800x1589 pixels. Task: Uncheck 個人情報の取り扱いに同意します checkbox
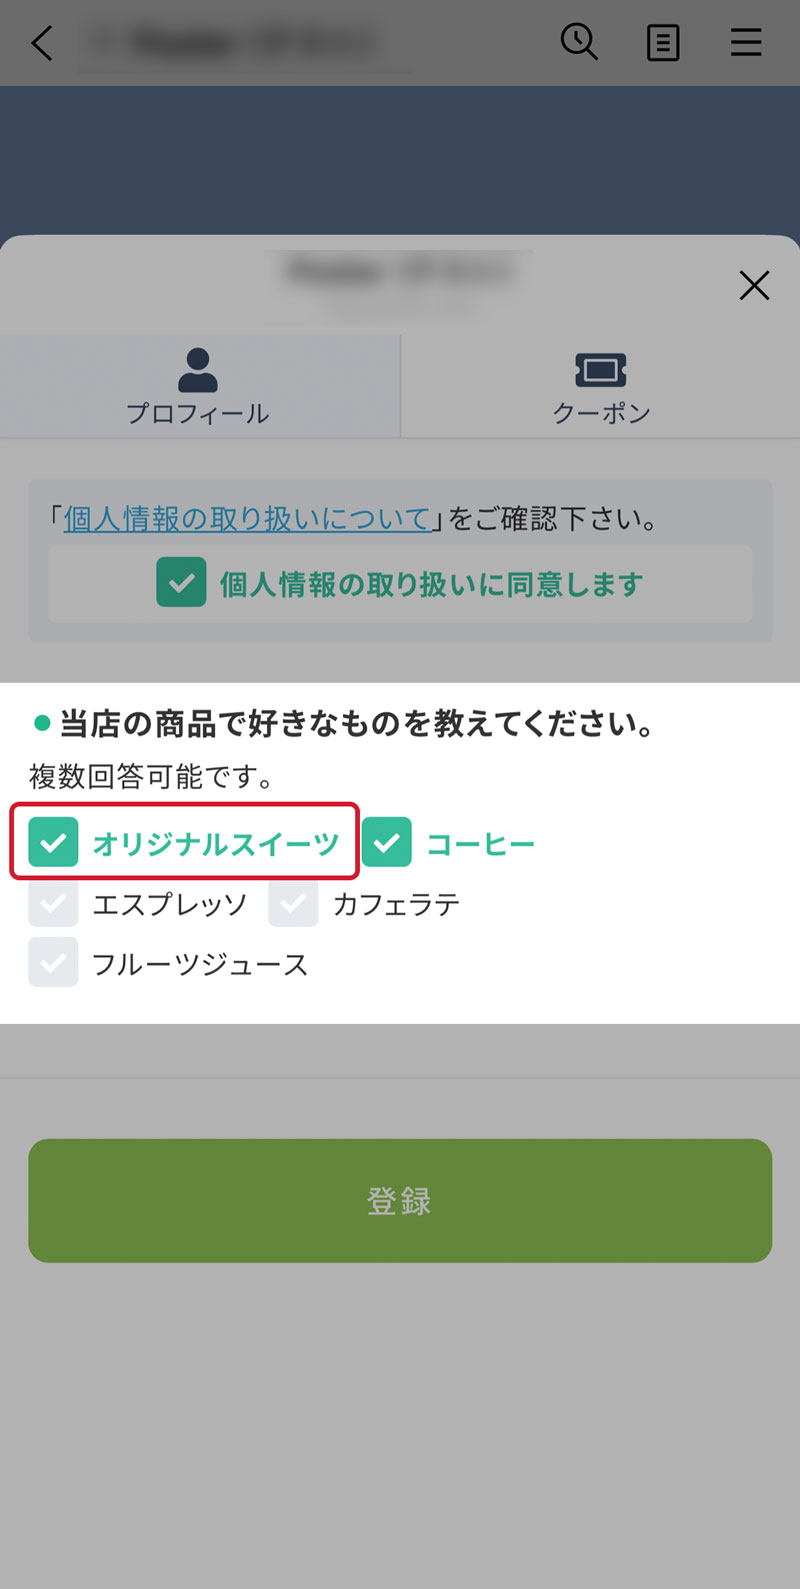pyautogui.click(x=181, y=583)
